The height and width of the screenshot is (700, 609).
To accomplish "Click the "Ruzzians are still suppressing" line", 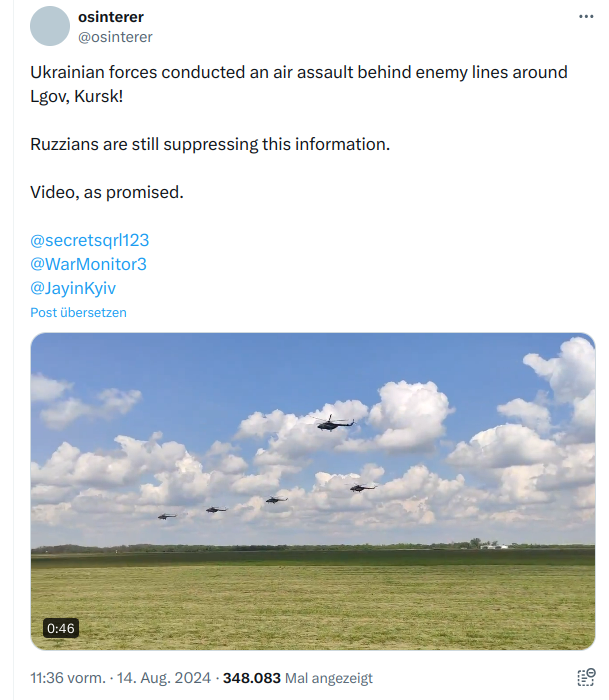I will [209, 144].
